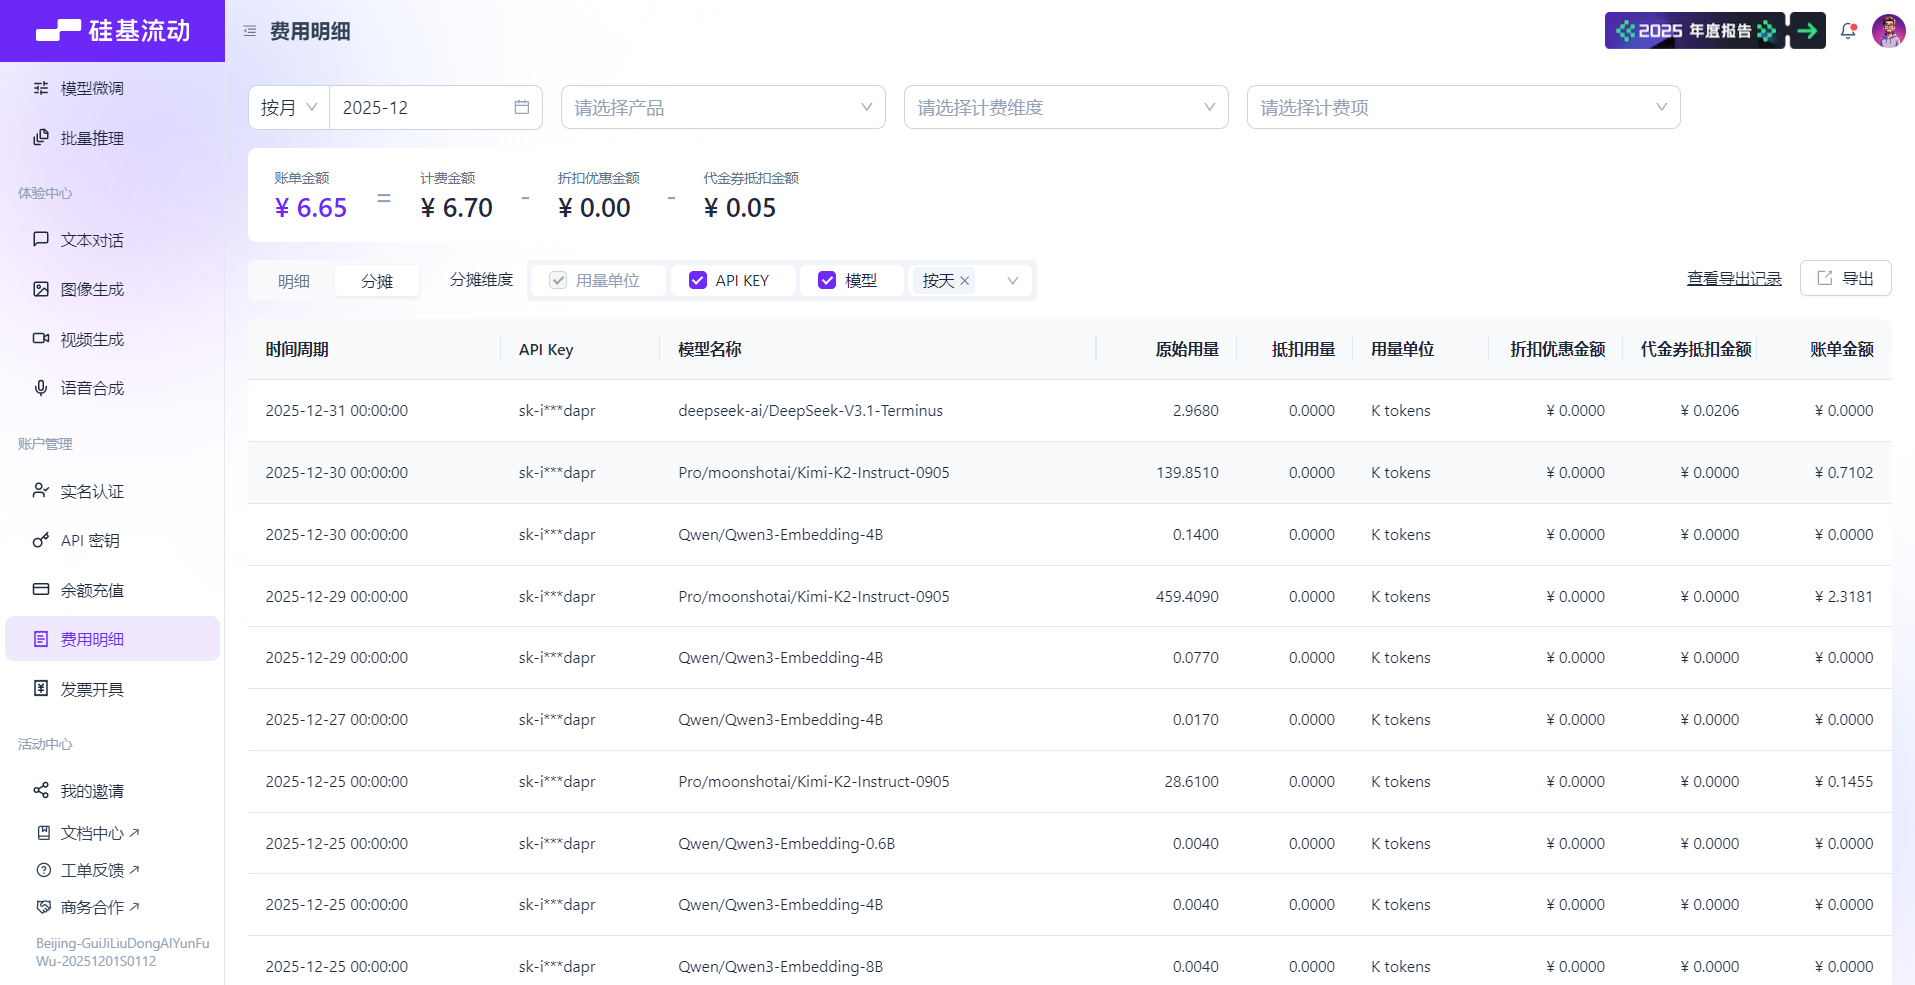This screenshot has width=1915, height=985.
Task: Click the 28.6100 usage value
Action: click(x=1191, y=781)
